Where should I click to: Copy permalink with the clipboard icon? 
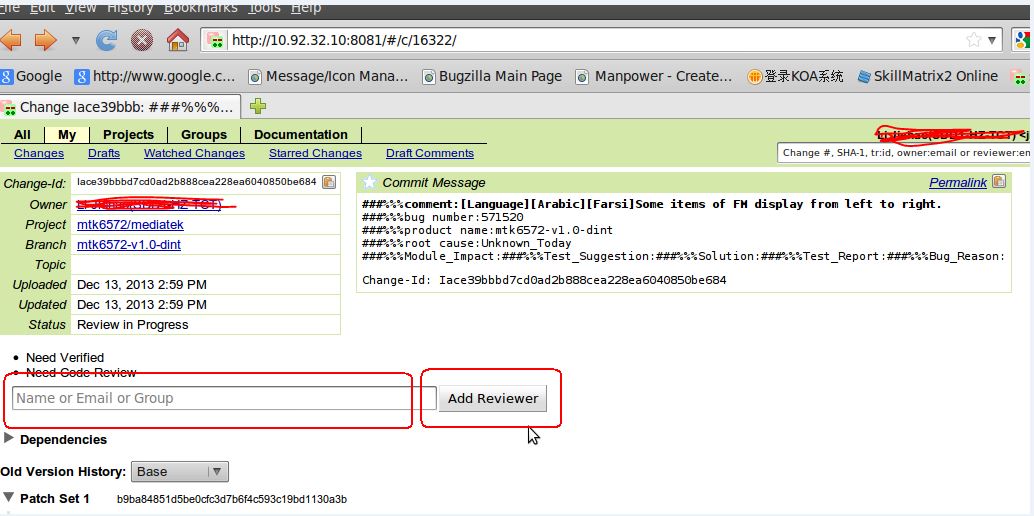click(999, 181)
